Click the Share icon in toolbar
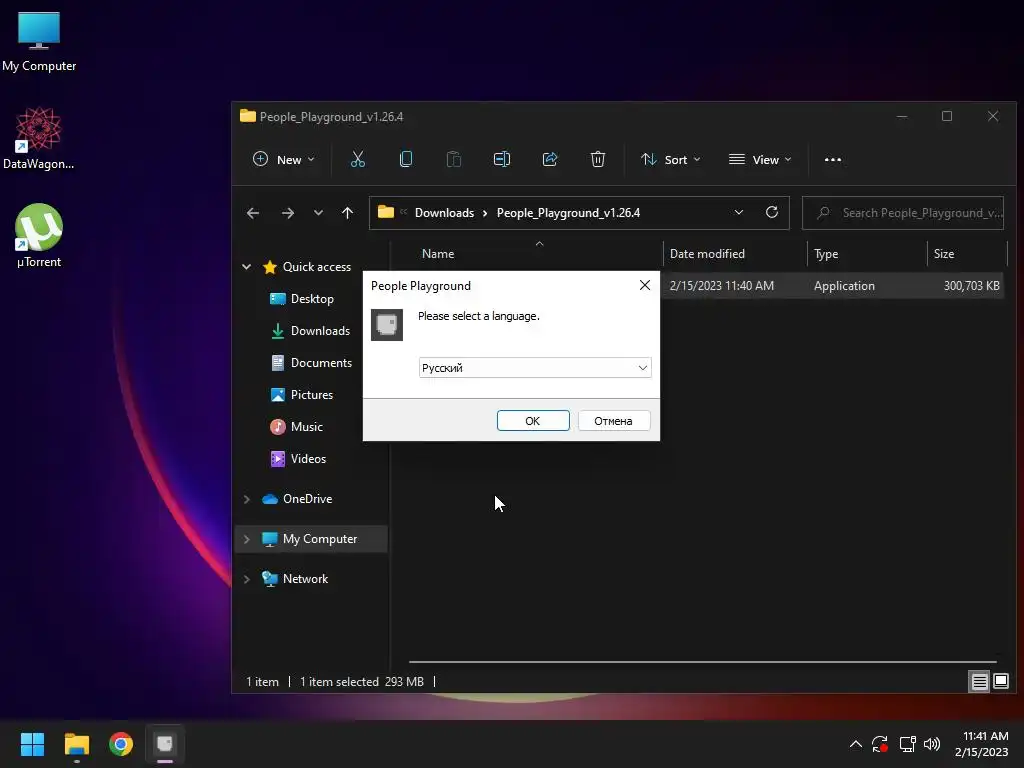 coord(550,159)
